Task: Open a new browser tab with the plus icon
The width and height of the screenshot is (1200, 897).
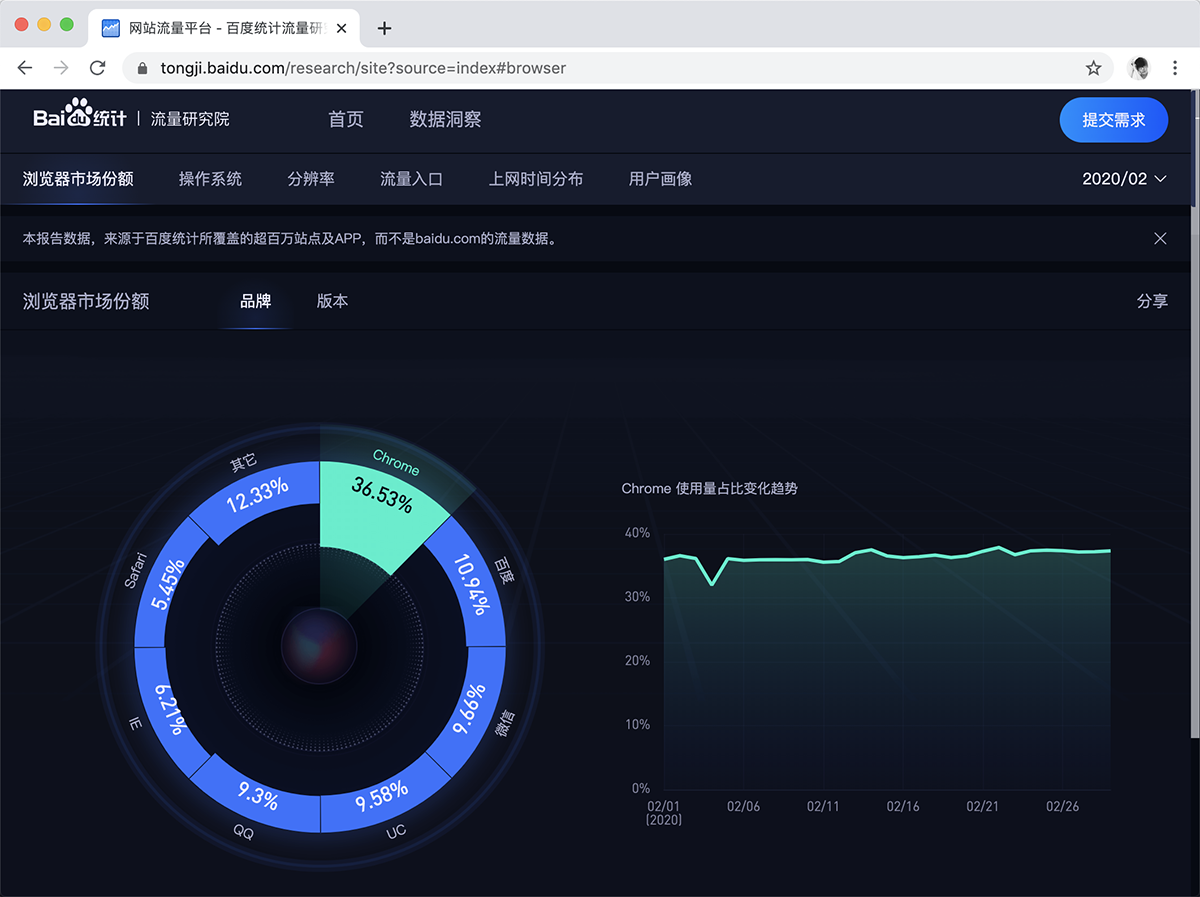Action: (384, 28)
